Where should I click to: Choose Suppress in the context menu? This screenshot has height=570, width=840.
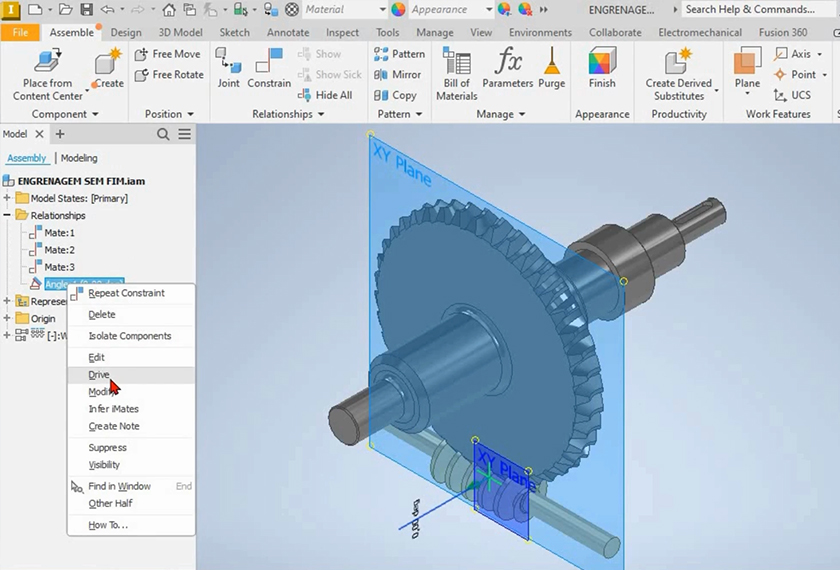tap(107, 448)
